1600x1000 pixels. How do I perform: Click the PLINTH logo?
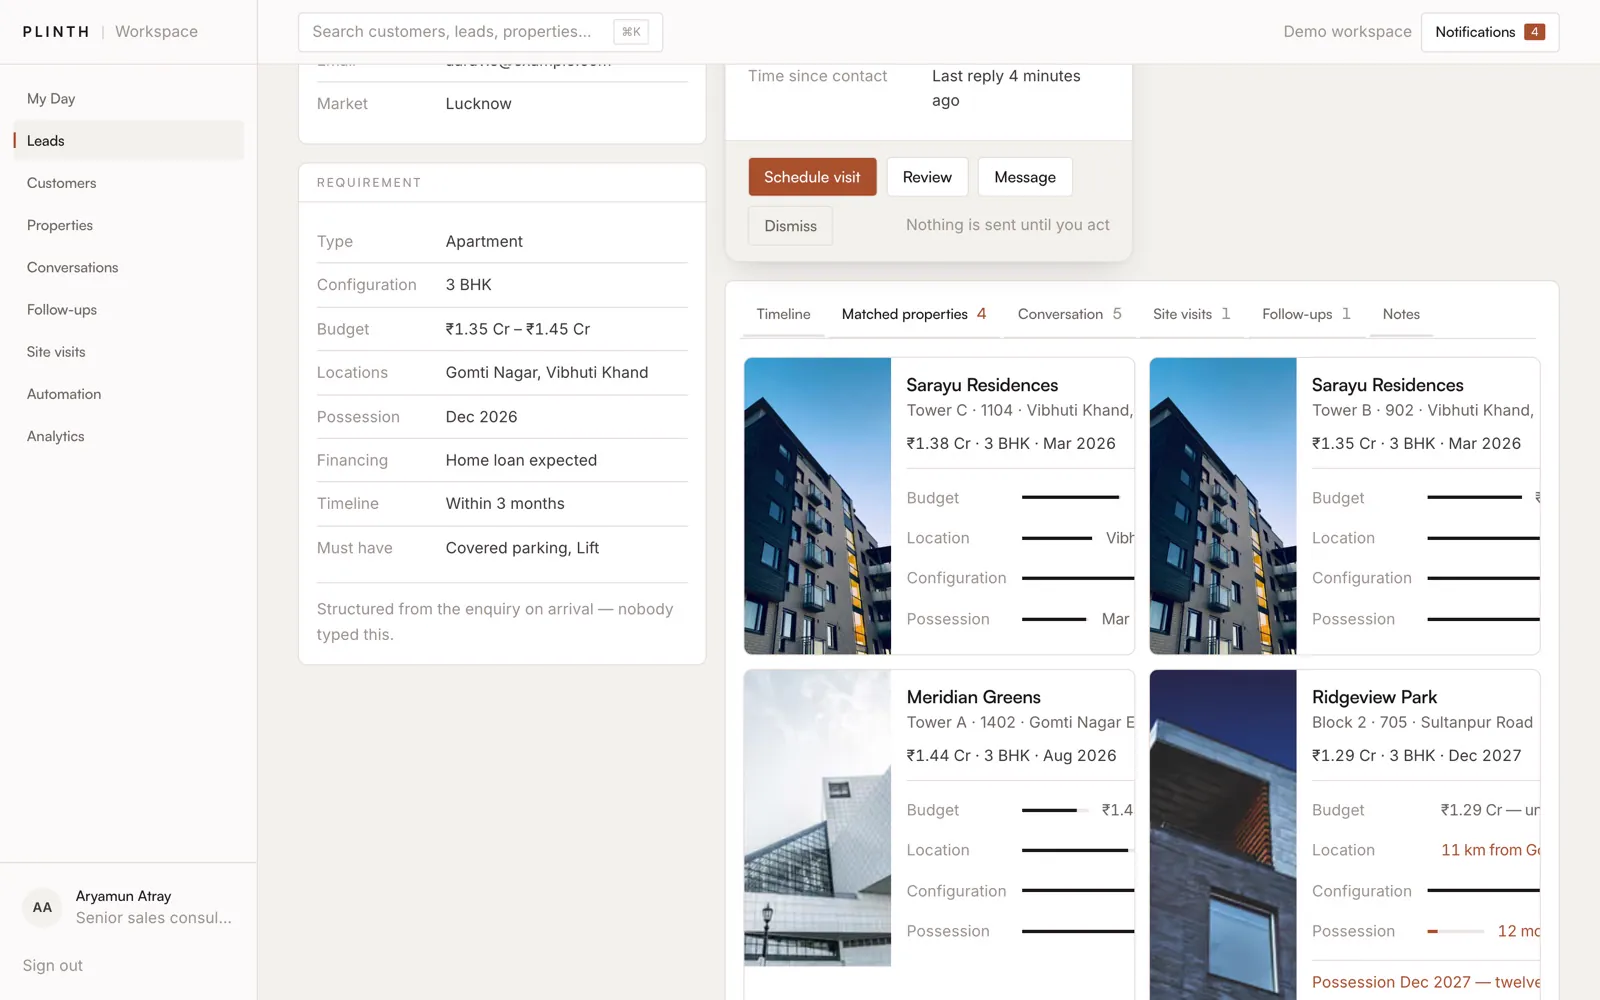click(56, 32)
